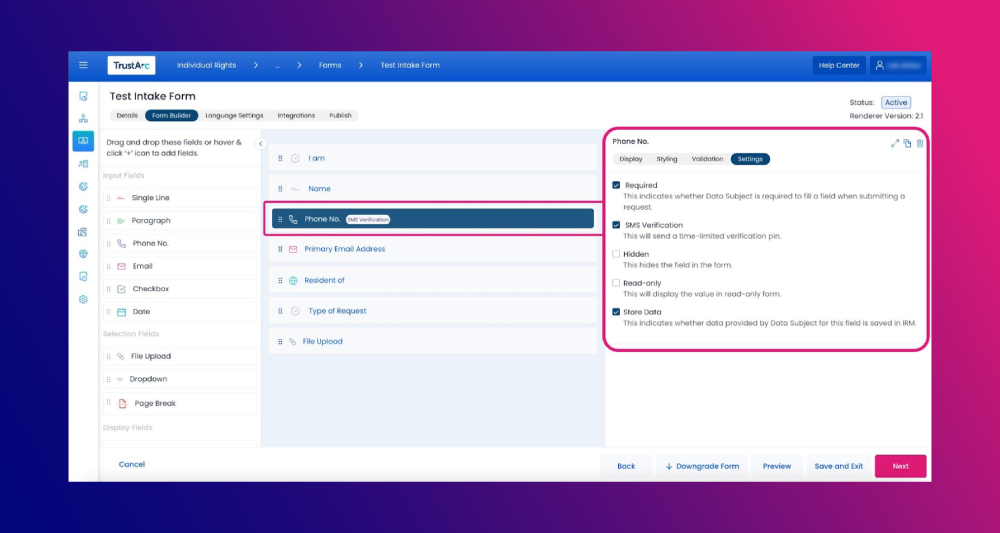1000x533 pixels.
Task: Click the check-circle icon on Type of Request
Action: [295, 311]
